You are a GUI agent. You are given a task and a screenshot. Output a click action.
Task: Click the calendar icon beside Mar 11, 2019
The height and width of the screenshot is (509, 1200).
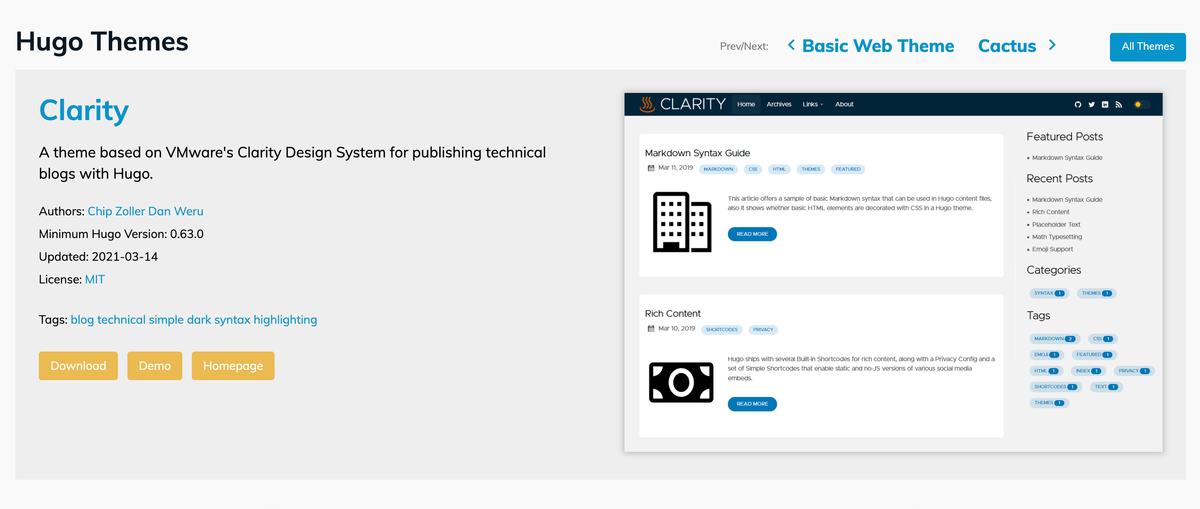pos(651,169)
